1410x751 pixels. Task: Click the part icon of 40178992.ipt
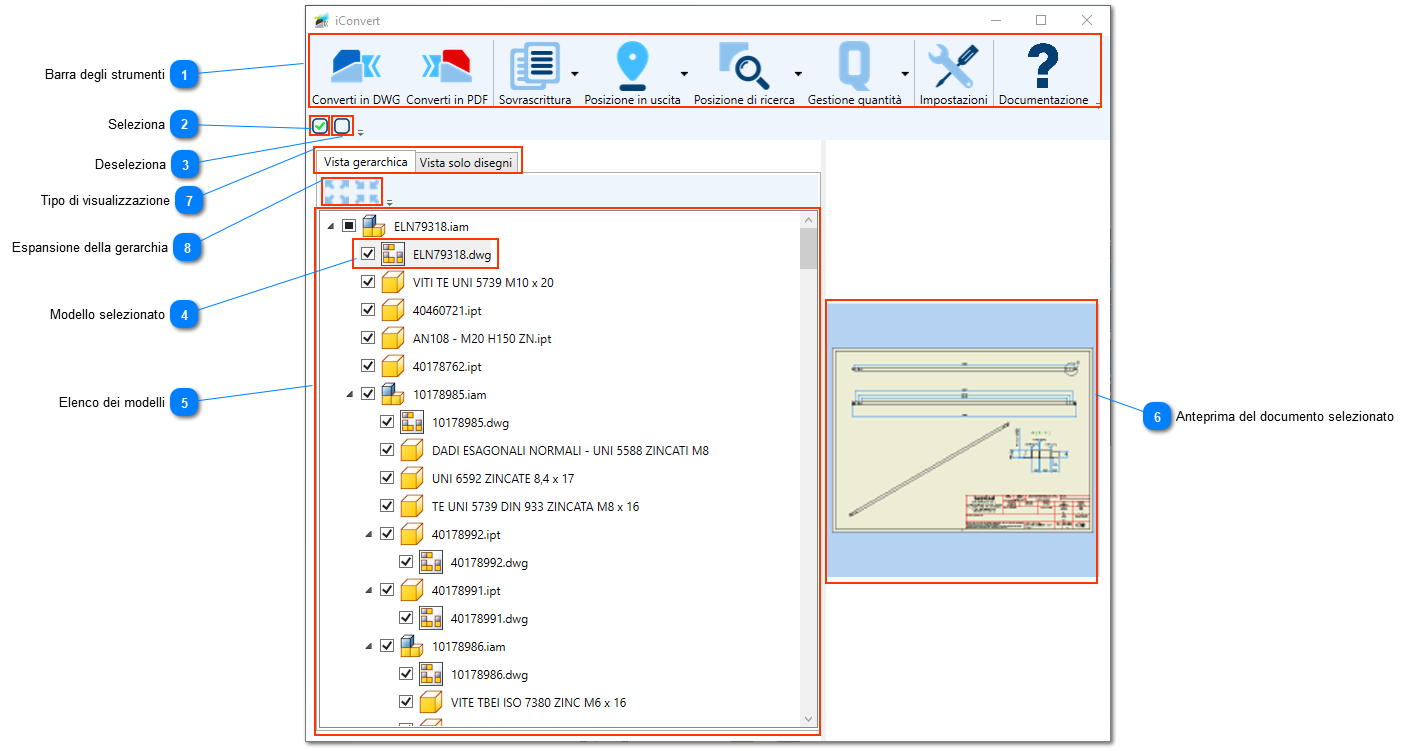point(412,534)
